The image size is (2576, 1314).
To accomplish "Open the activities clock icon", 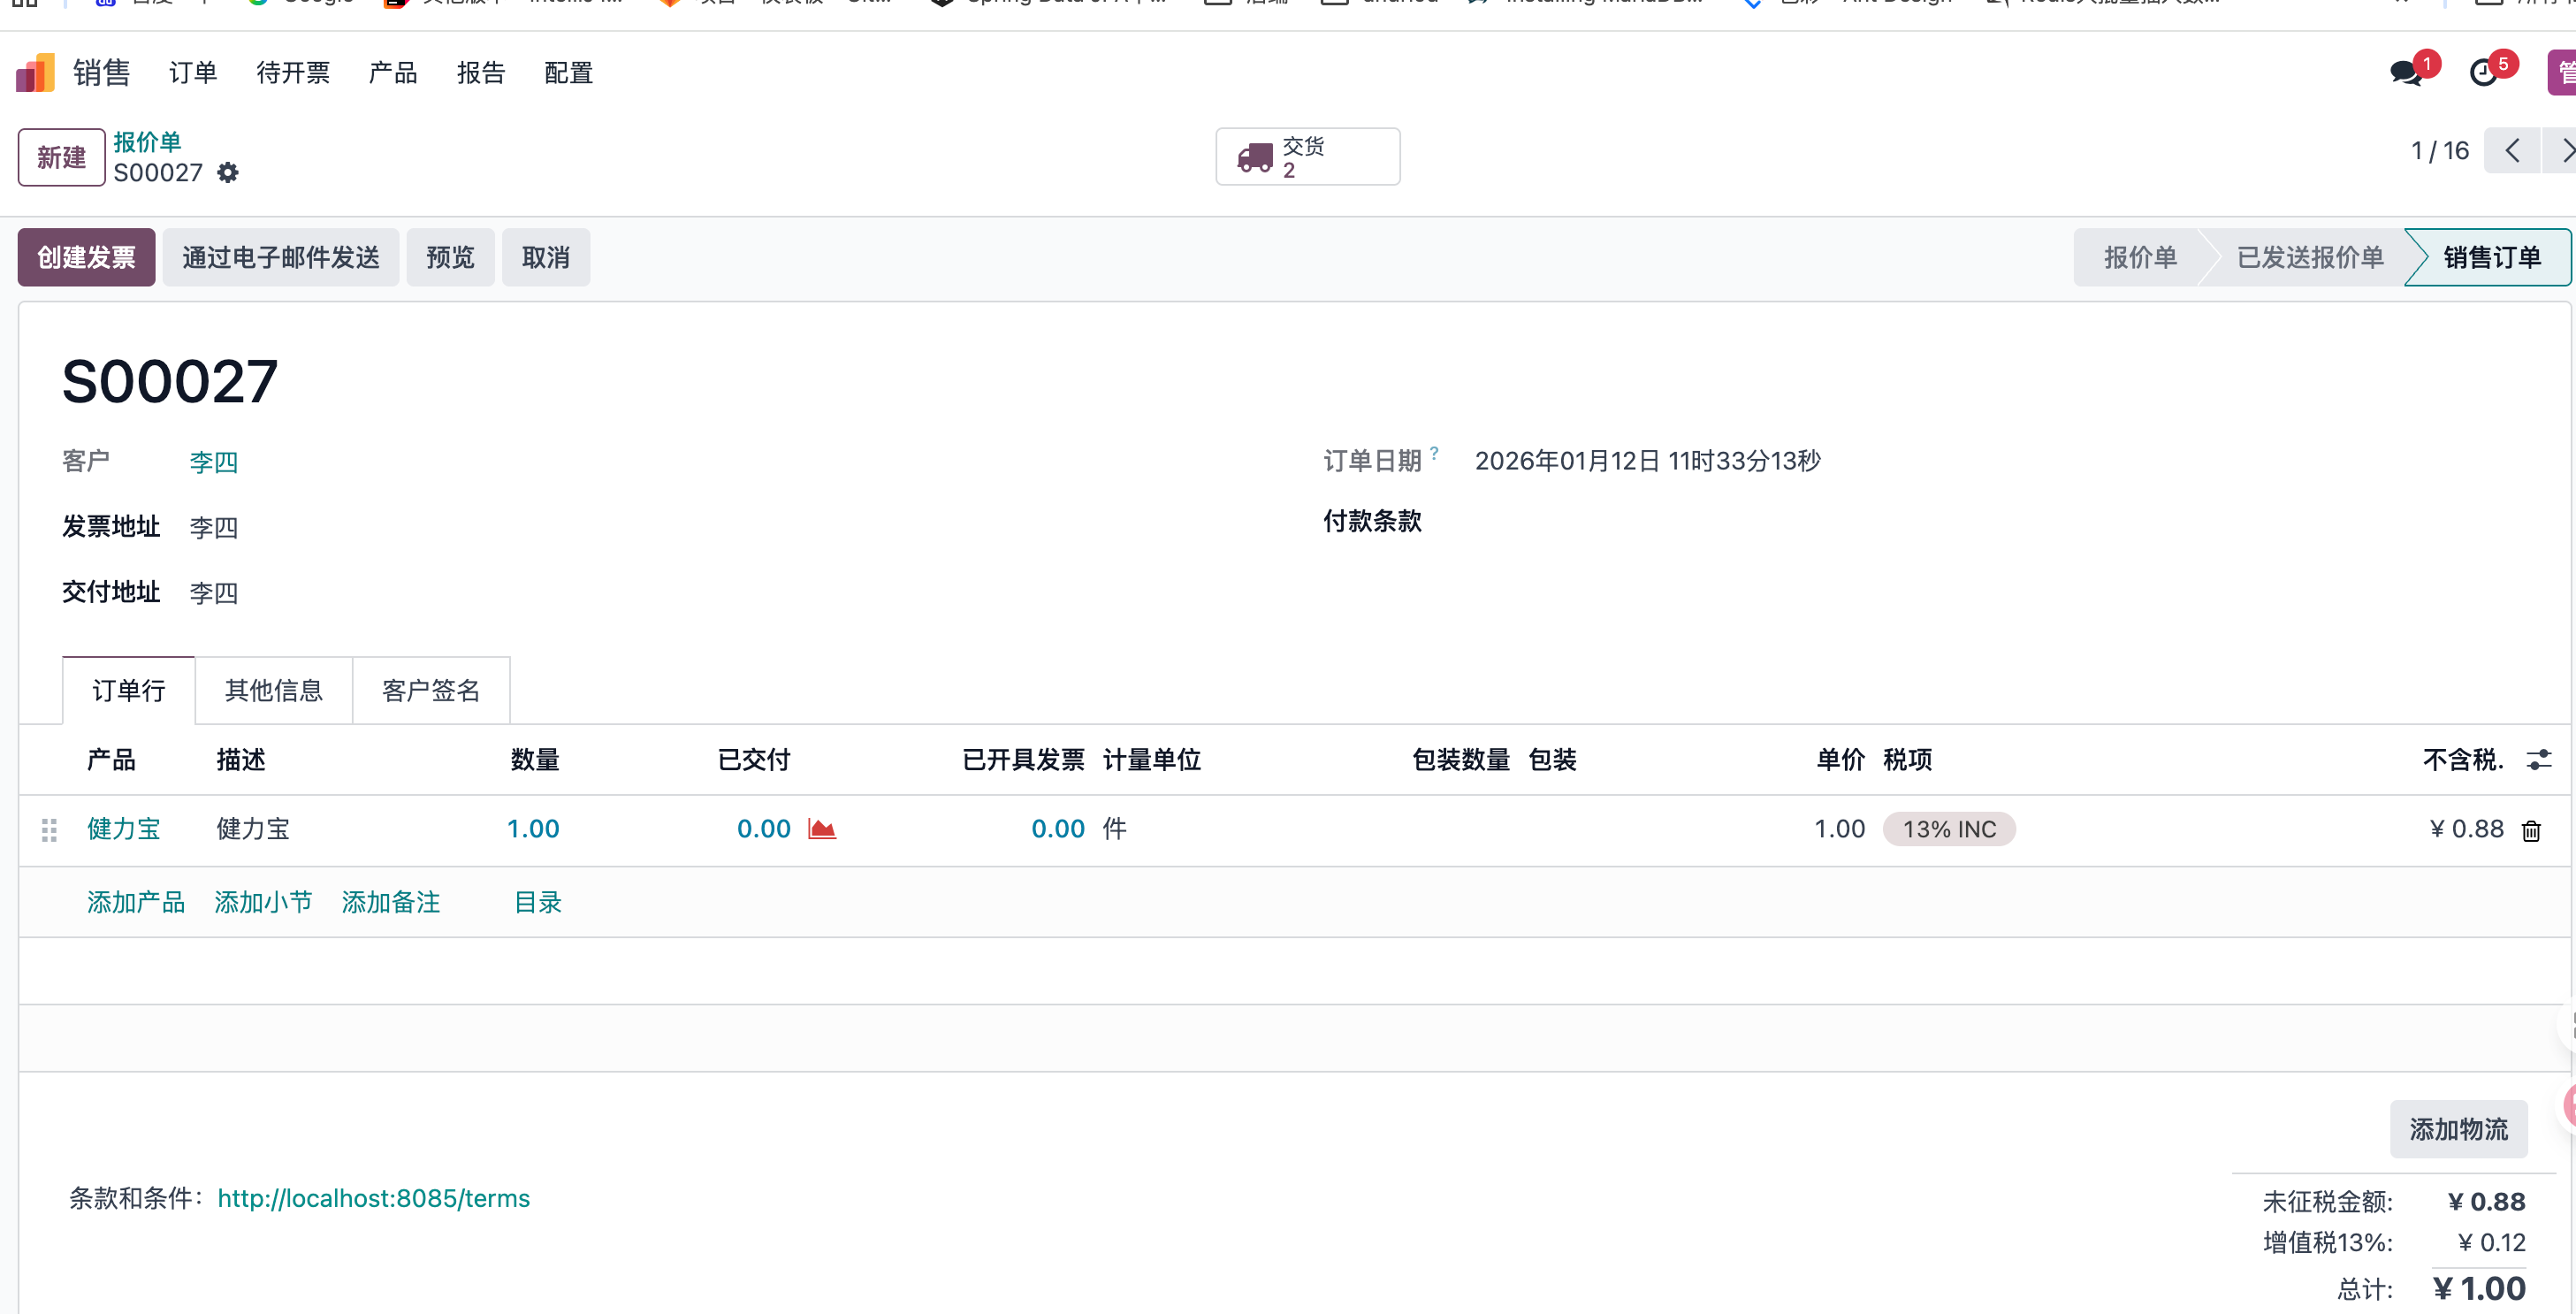I will point(2484,73).
